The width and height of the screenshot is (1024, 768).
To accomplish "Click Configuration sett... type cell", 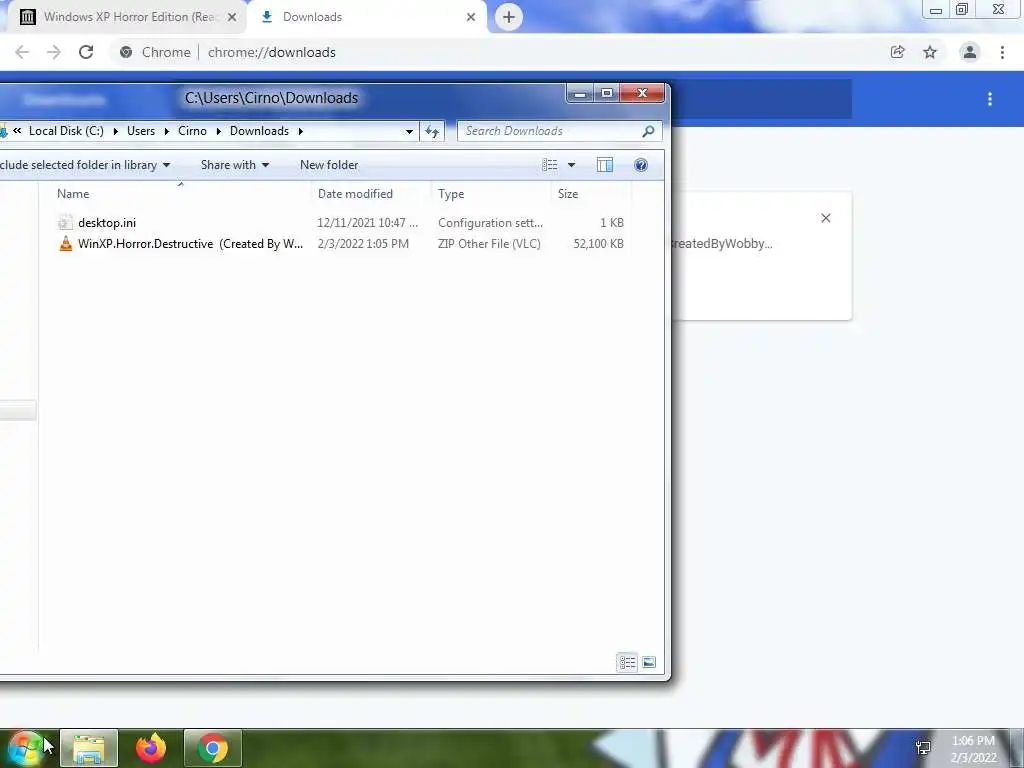I will [x=490, y=223].
